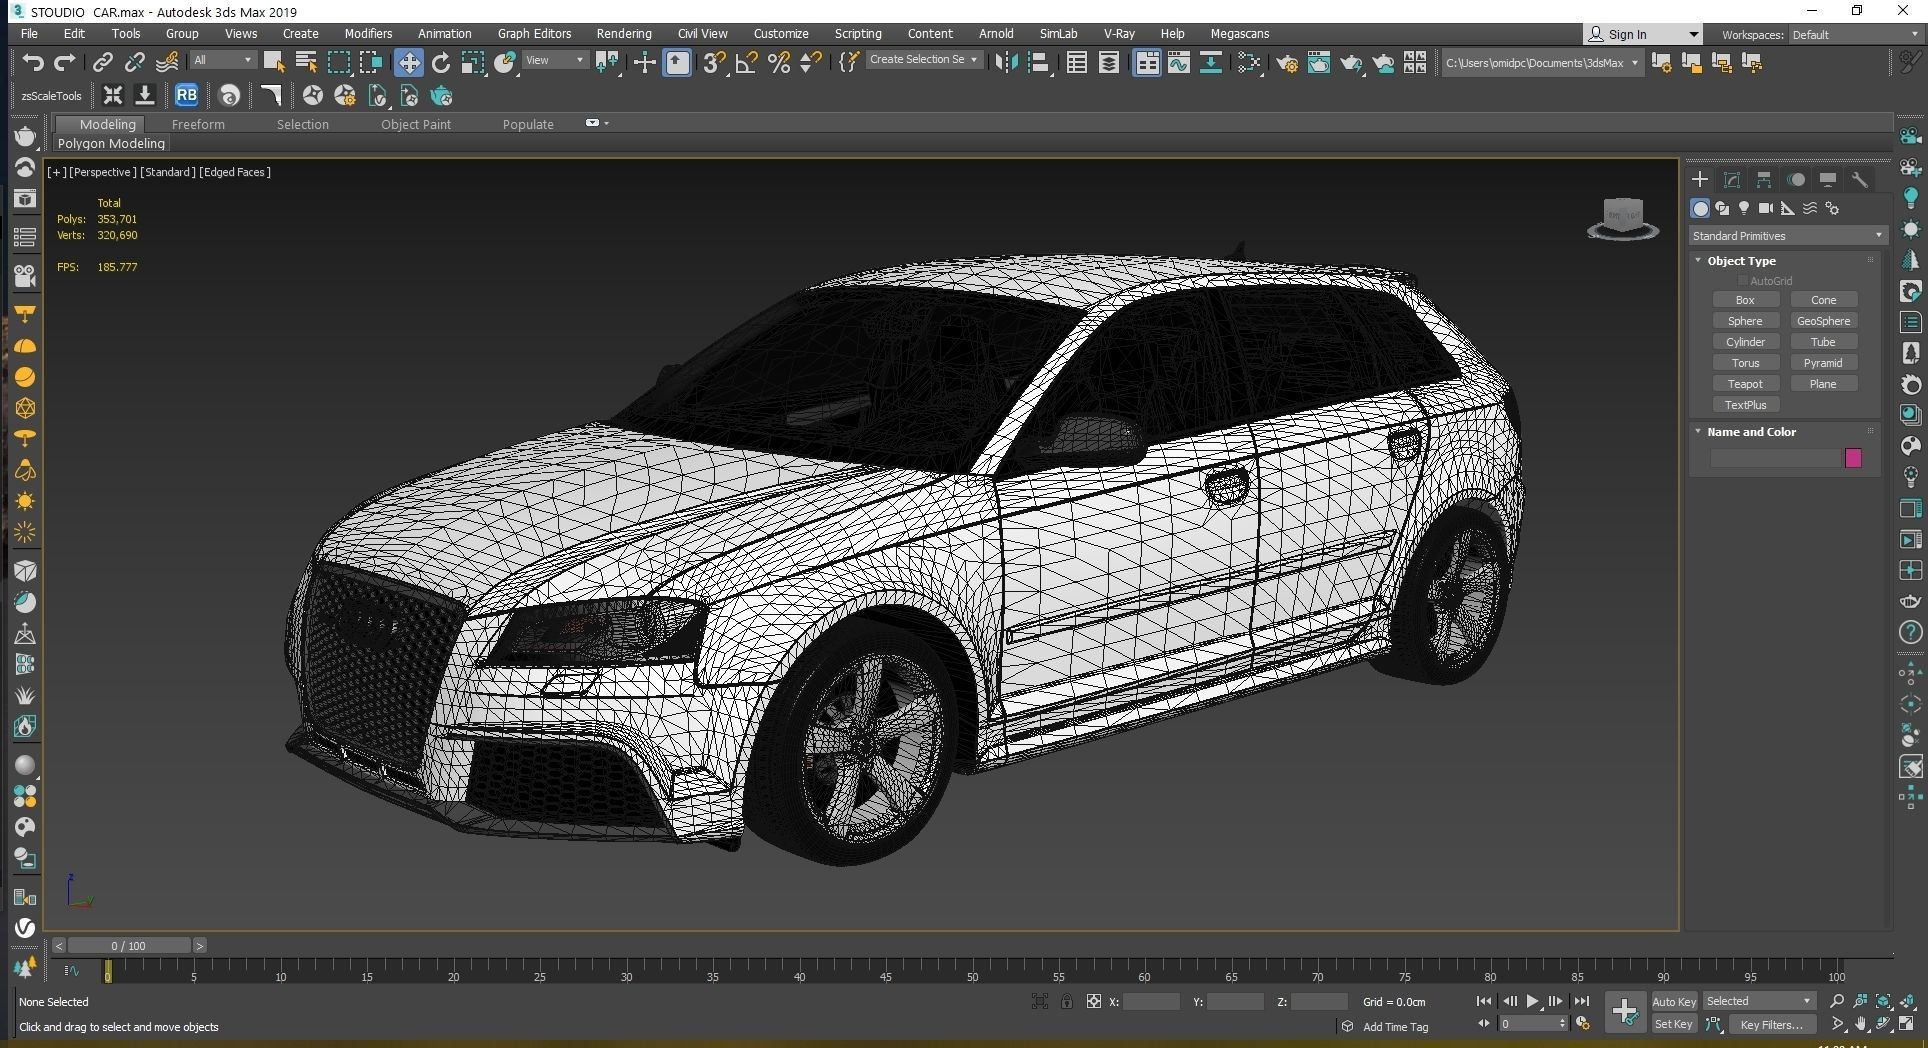The image size is (1928, 1048).
Task: Click the object name input field
Action: (1775, 458)
